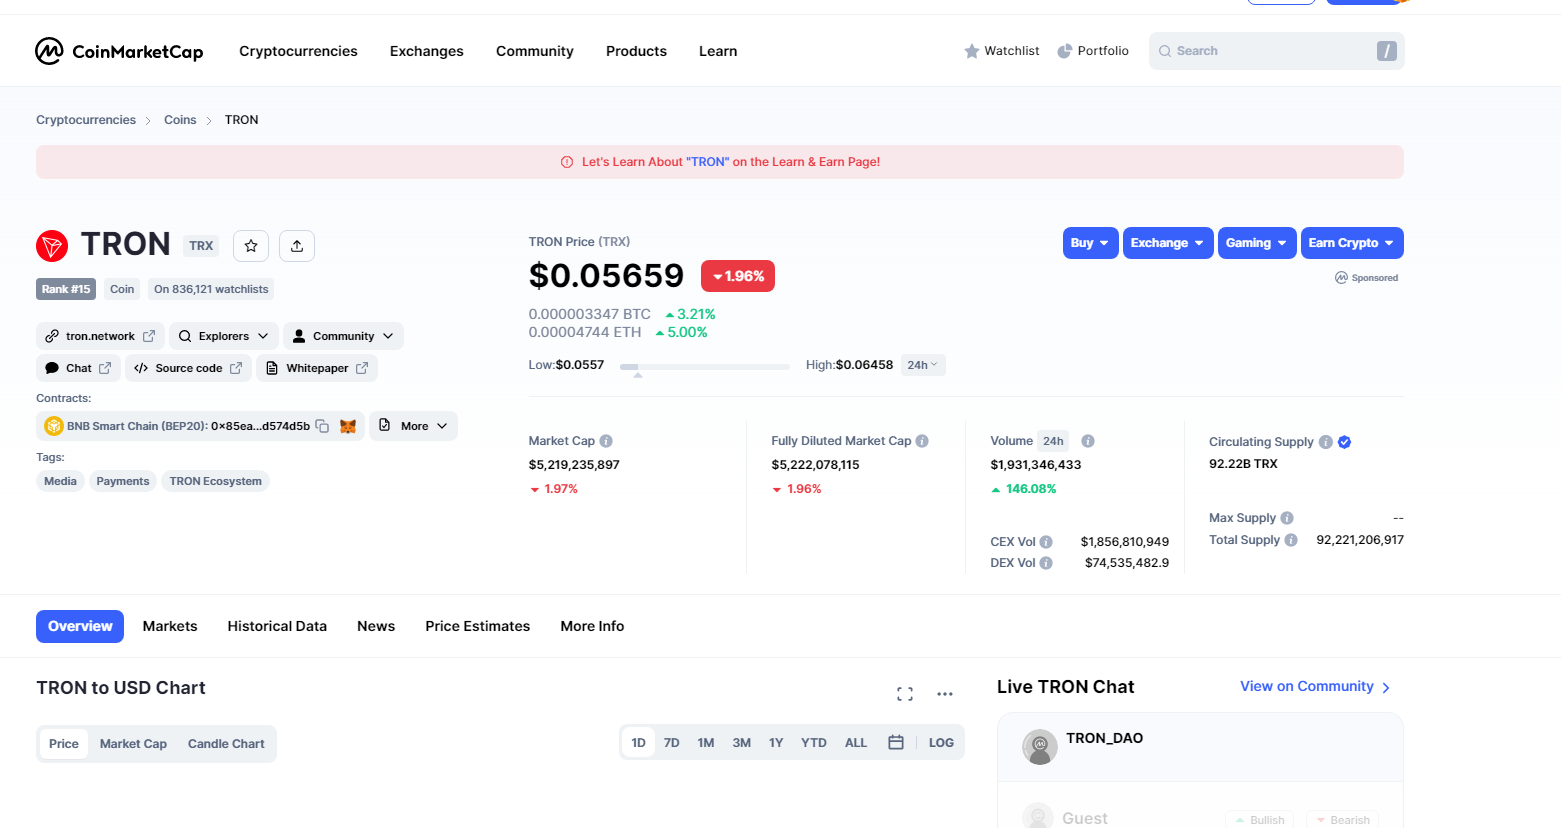Expand the chart to fullscreen
This screenshot has width=1561, height=828.
tap(905, 694)
